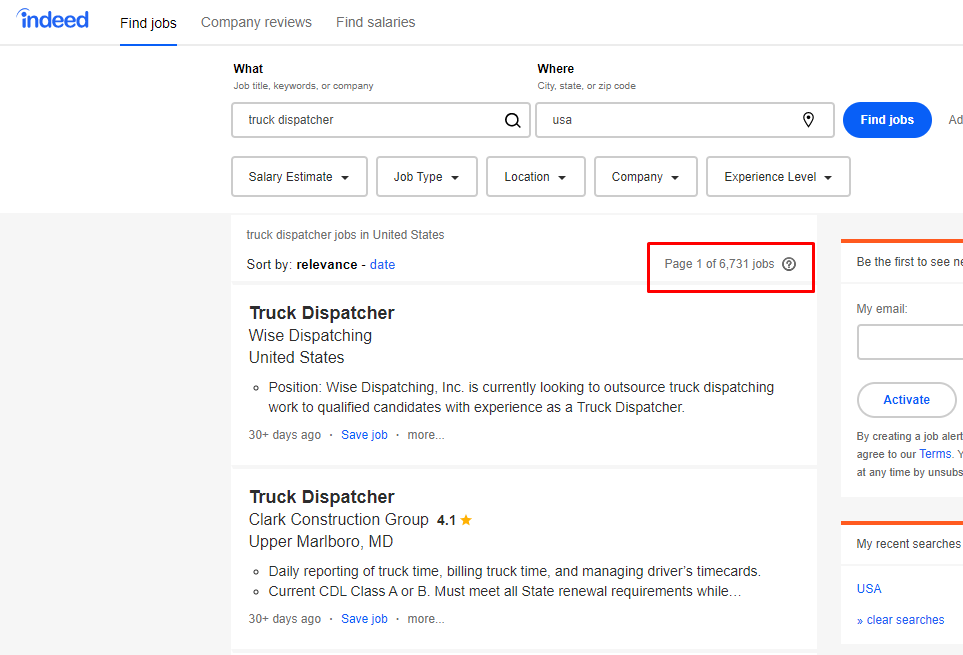Save the Clark Construction Group job

(x=364, y=619)
